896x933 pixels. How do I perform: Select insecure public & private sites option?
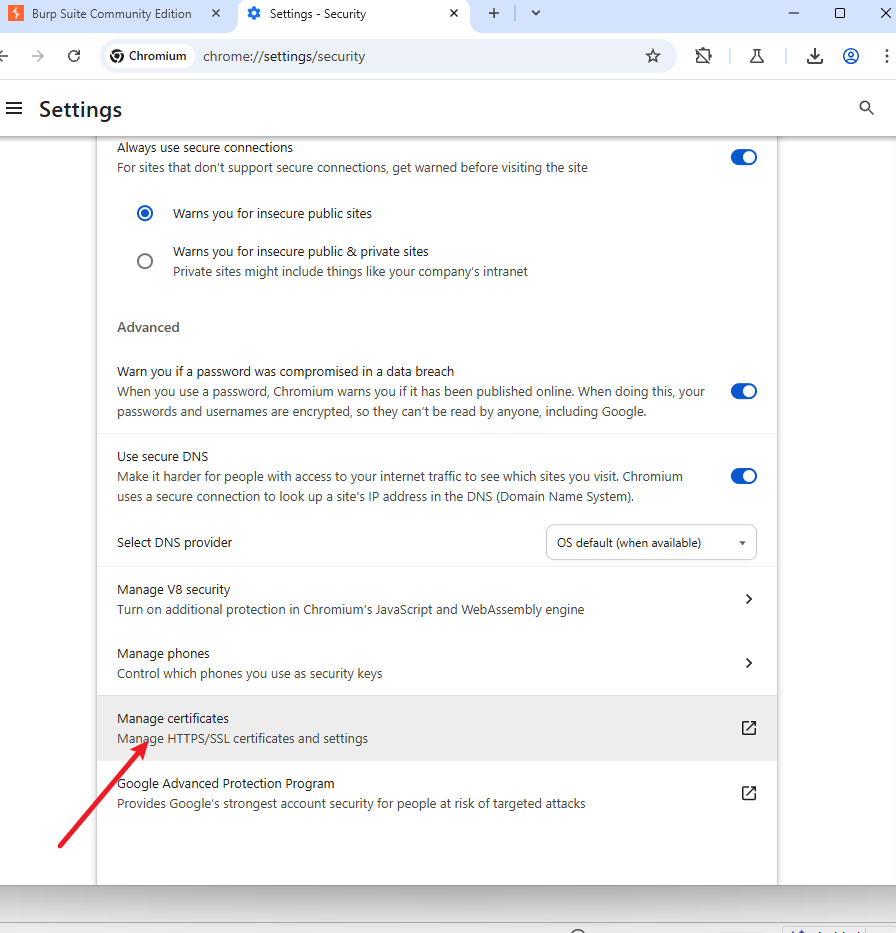click(x=145, y=261)
